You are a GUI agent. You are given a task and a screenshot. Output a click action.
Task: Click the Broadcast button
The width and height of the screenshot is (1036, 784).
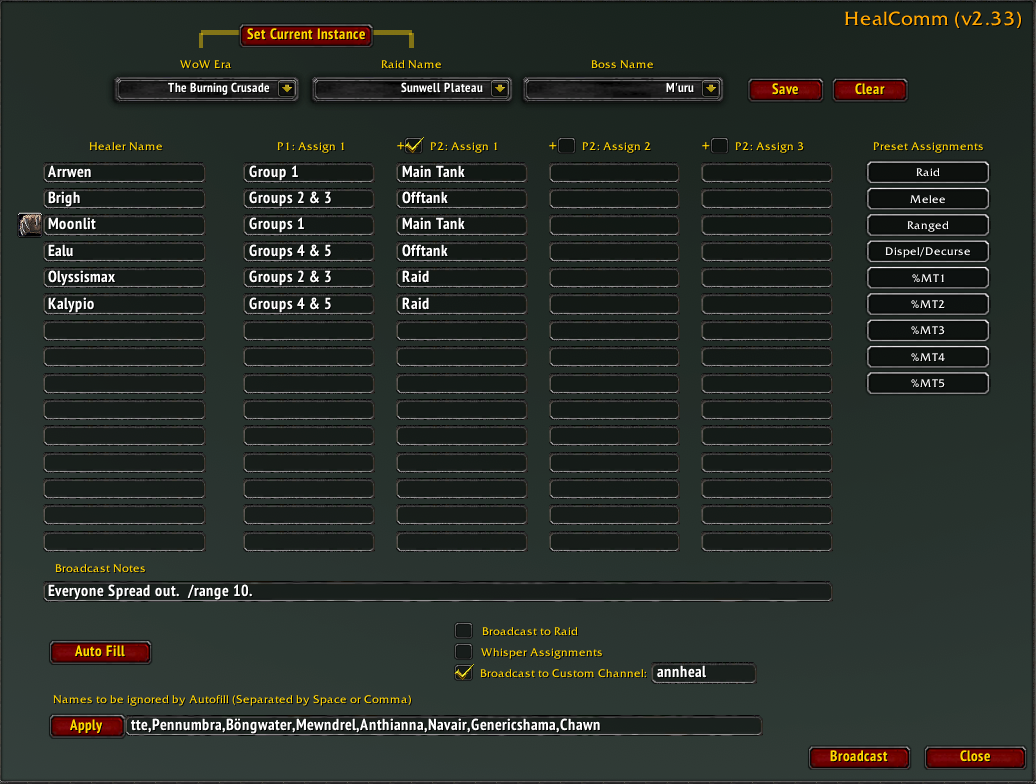859,757
